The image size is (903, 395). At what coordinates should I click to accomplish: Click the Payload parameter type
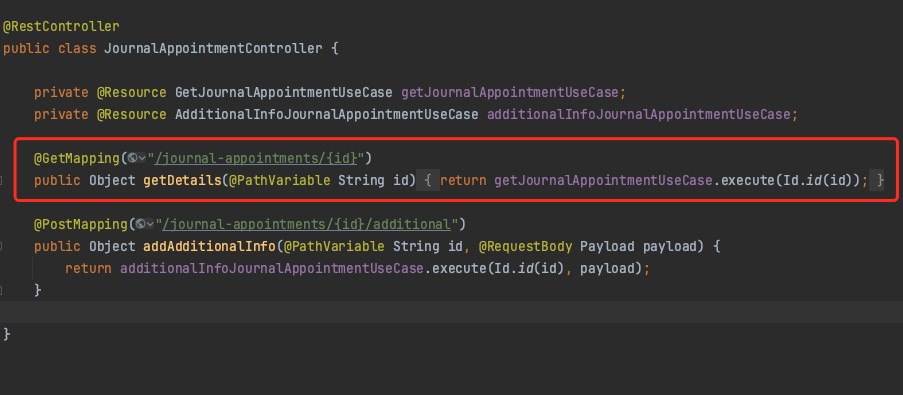click(x=607, y=246)
